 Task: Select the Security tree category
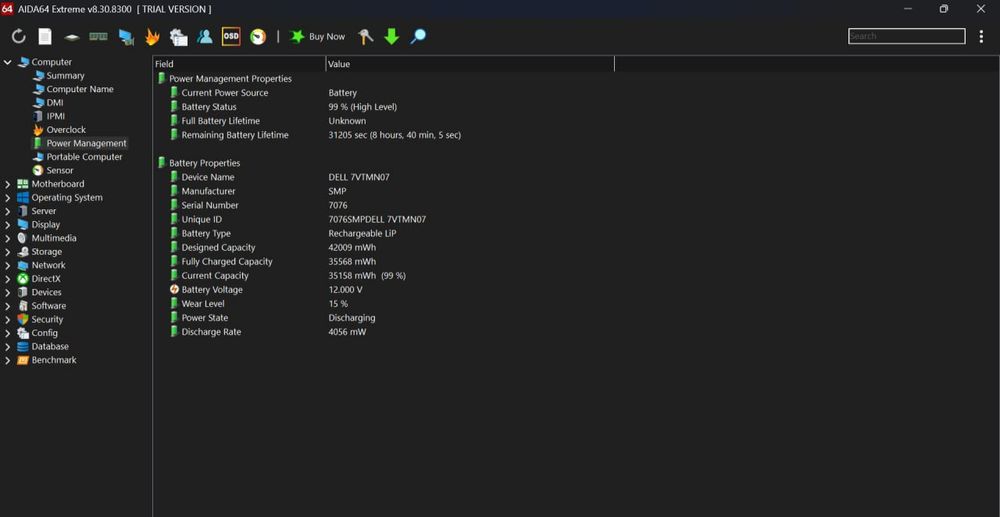point(47,319)
